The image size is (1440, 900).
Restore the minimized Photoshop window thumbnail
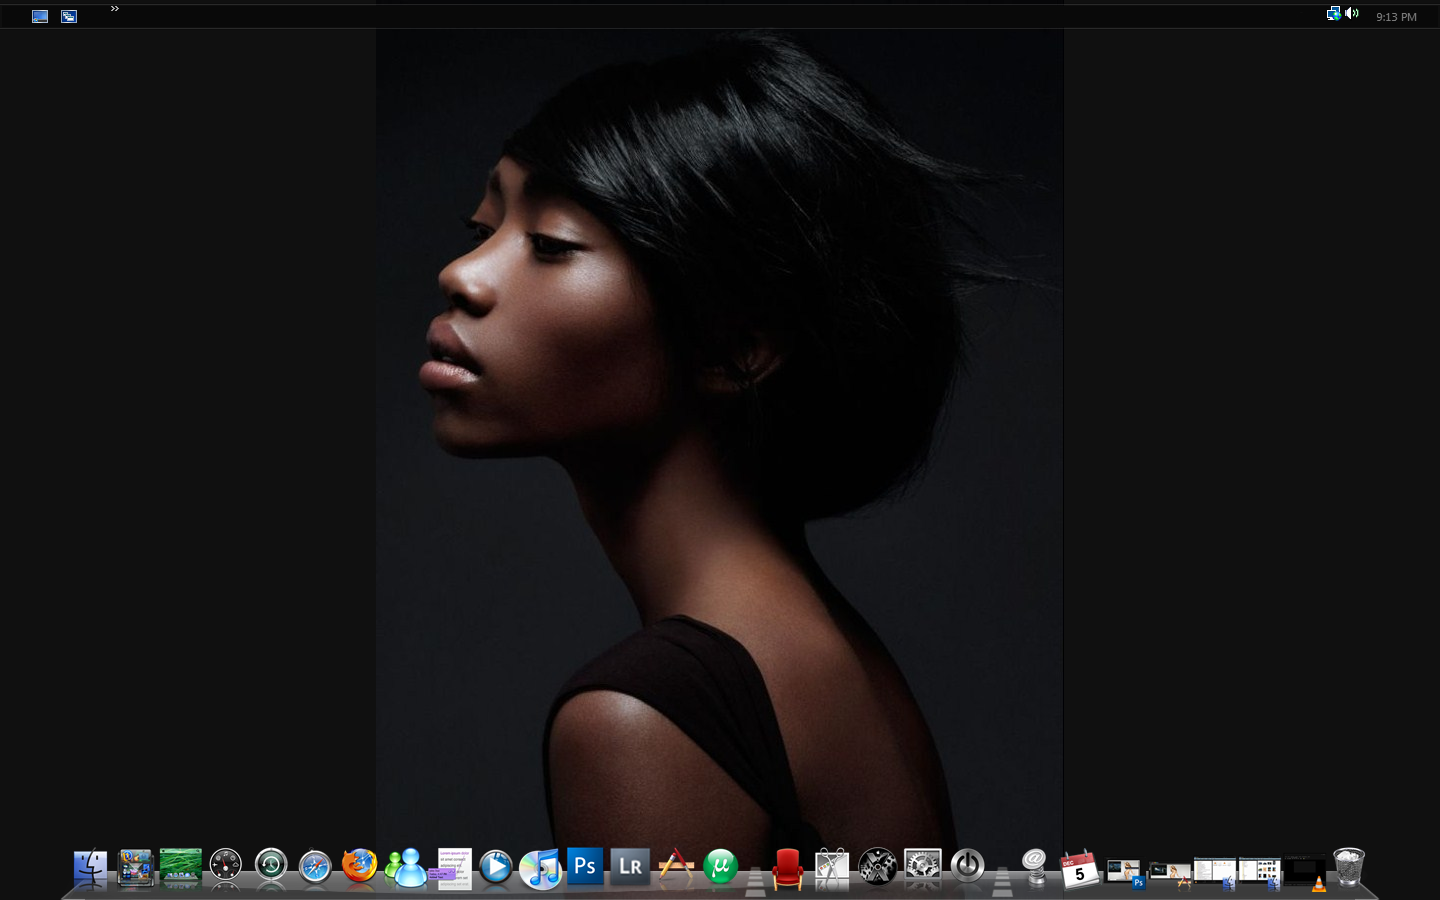(1125, 873)
